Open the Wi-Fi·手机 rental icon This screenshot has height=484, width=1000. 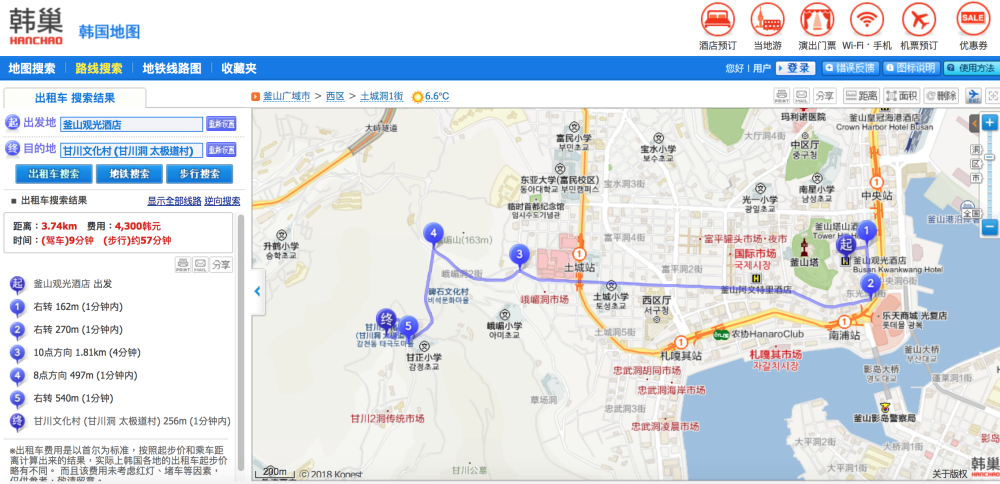867,20
